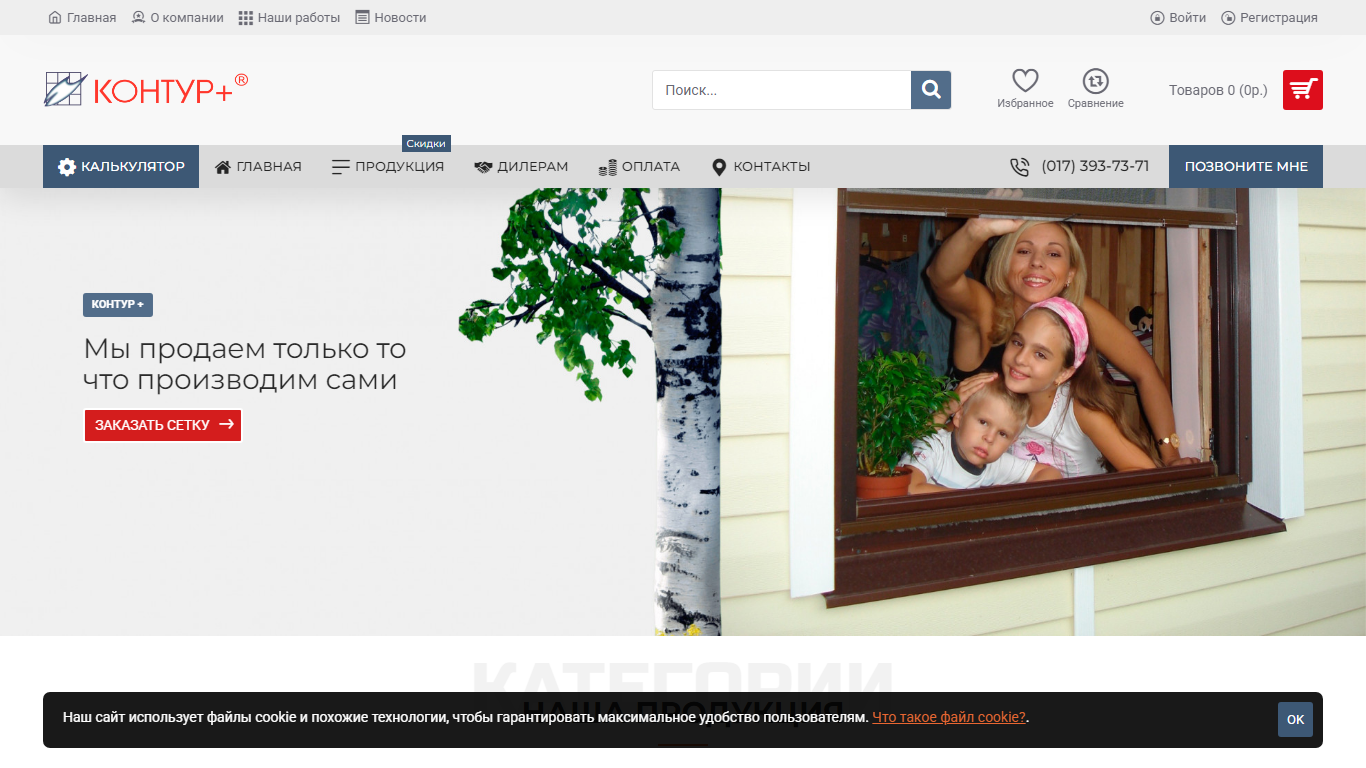Image resolution: width=1366 pixels, height=768 pixels.
Task: Click the Сравнение label
Action: [x=1095, y=103]
